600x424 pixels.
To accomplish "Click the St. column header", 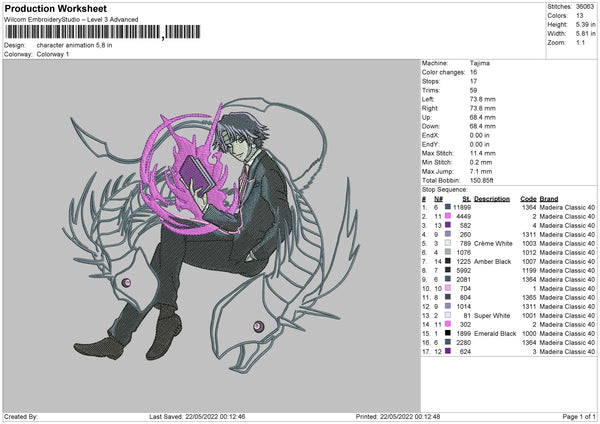I will [x=466, y=199].
